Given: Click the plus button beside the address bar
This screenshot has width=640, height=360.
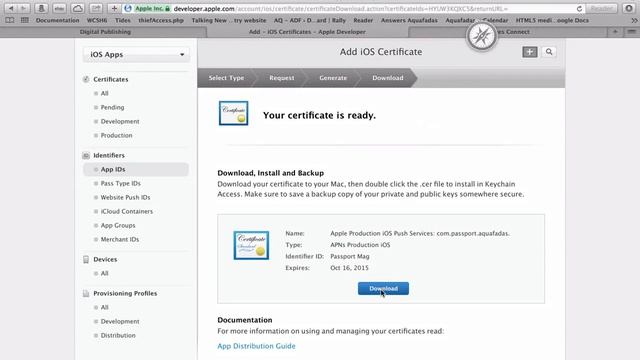Looking at the screenshot, I should click(x=114, y=8).
